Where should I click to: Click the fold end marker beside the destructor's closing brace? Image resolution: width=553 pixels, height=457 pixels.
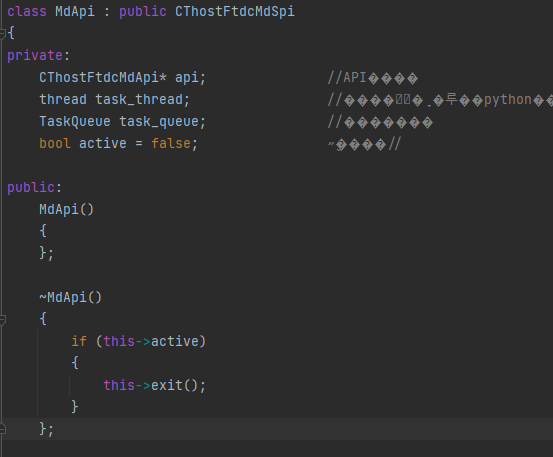click(x=2, y=429)
